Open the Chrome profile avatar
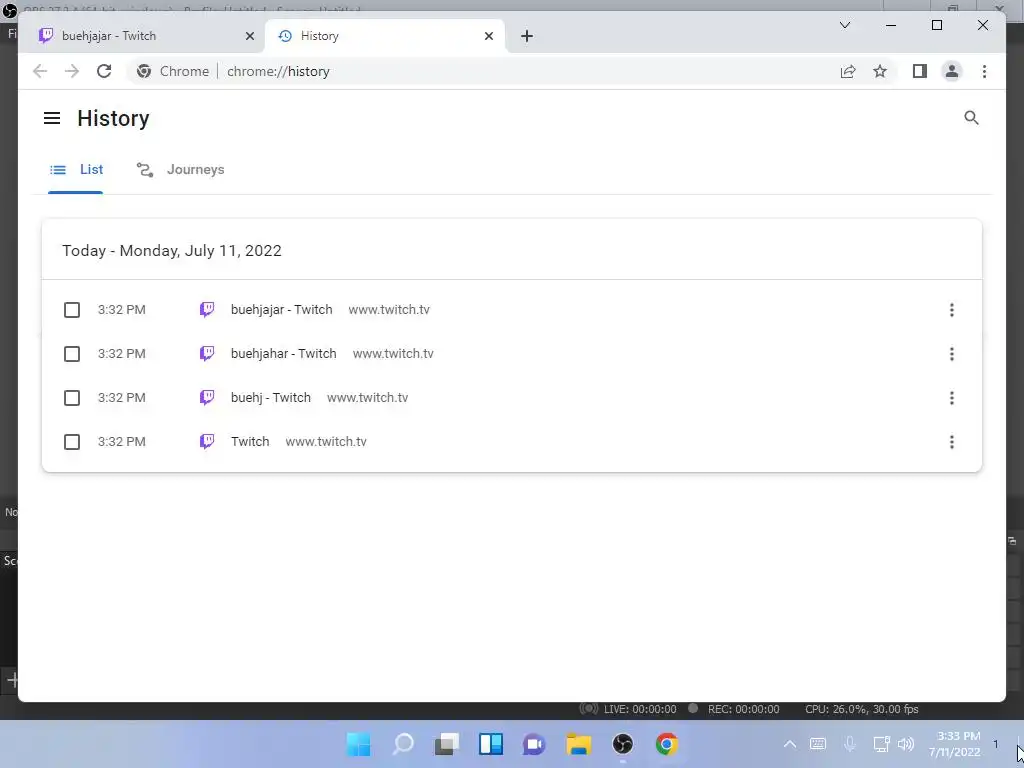 (x=952, y=71)
